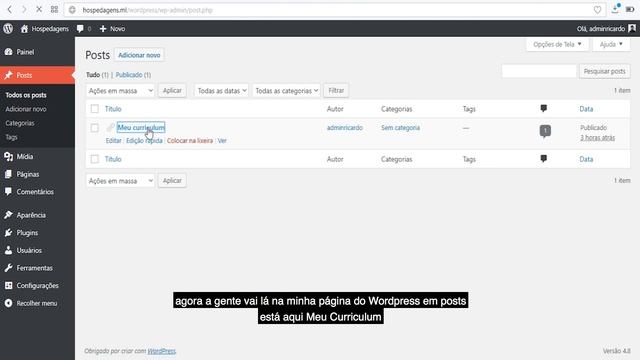Open browser speed dial grid
The height and width of the screenshot is (360, 640).
coord(54,9)
